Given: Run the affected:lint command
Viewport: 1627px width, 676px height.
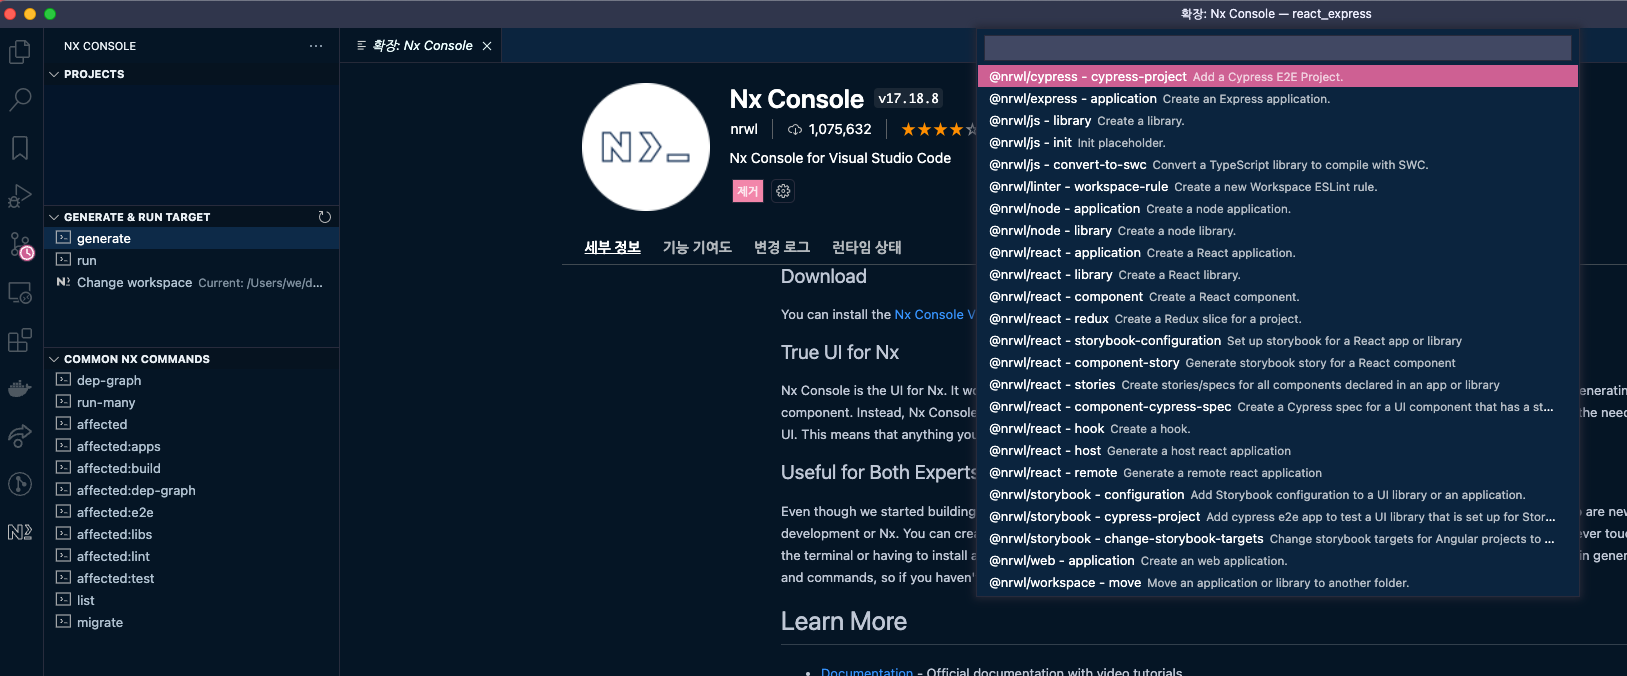Looking at the screenshot, I should (x=192, y=556).
